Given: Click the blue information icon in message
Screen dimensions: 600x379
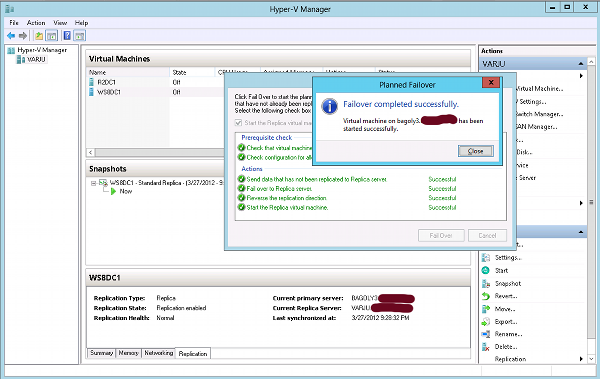Looking at the screenshot, I should coord(329,106).
